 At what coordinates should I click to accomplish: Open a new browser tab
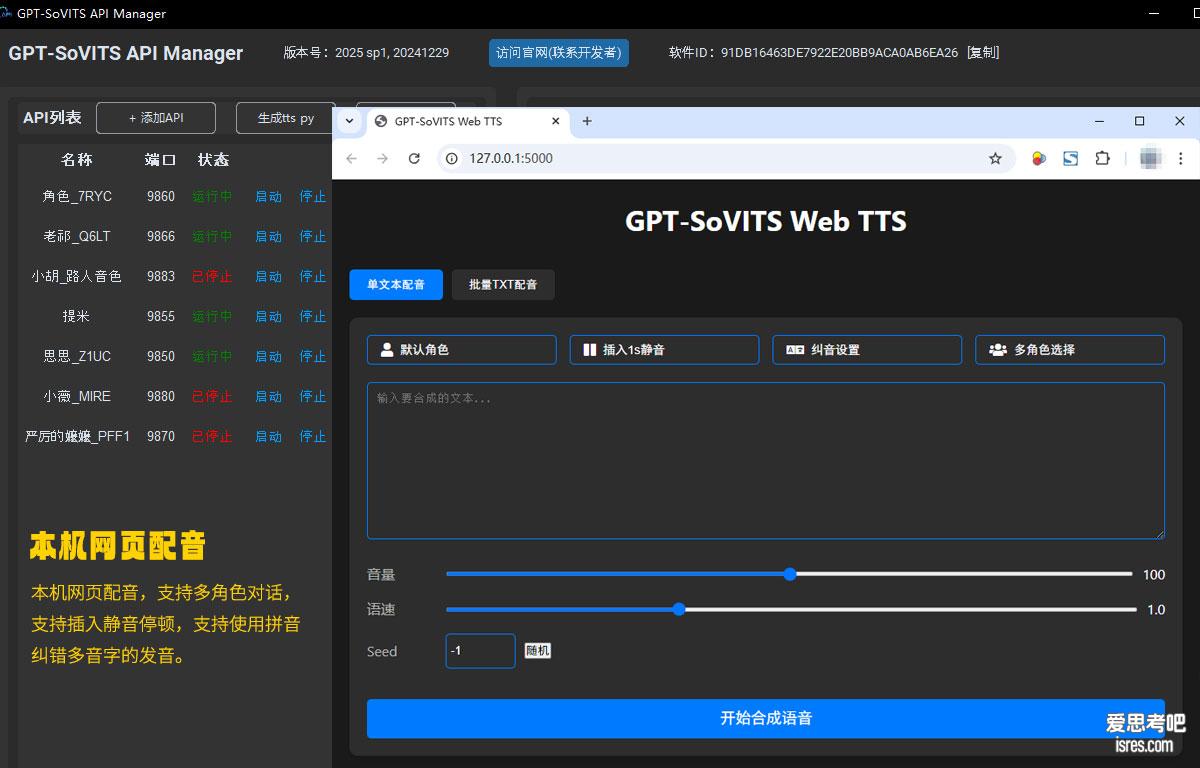[x=587, y=121]
